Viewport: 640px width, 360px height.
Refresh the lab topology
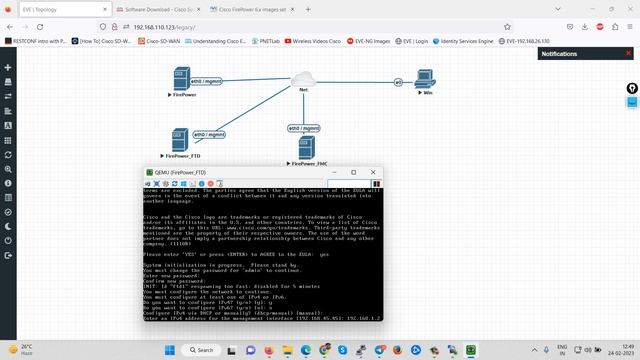pos(8,155)
